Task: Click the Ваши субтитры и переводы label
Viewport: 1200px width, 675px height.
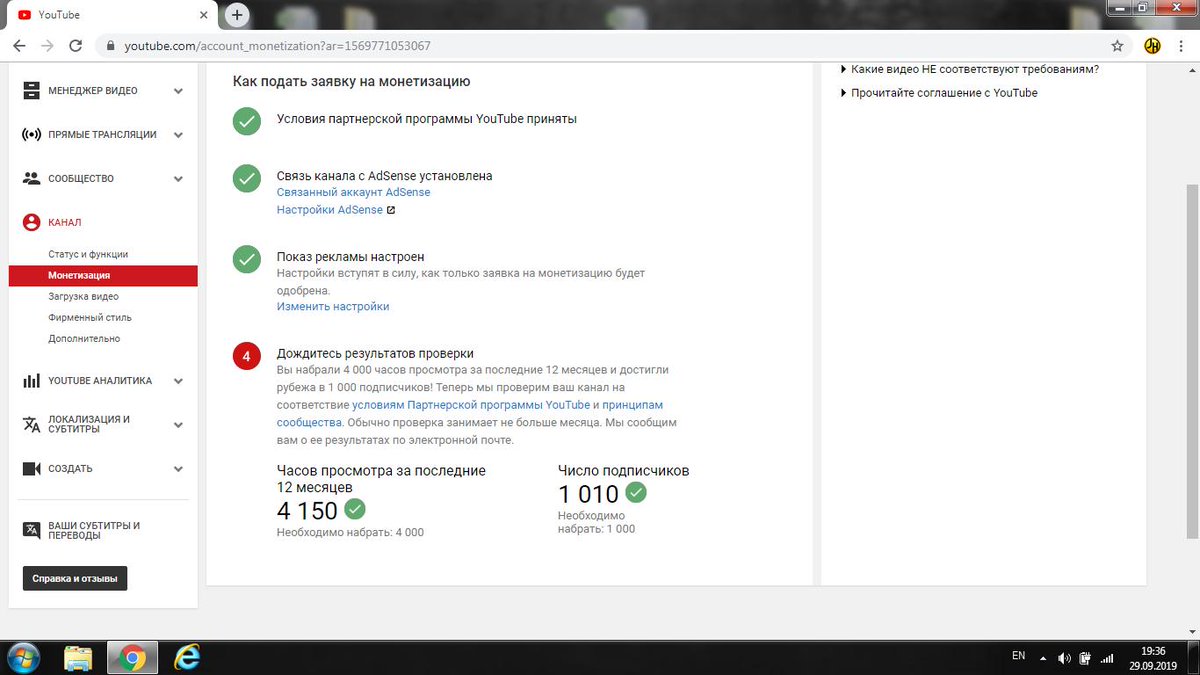Action: click(94, 530)
